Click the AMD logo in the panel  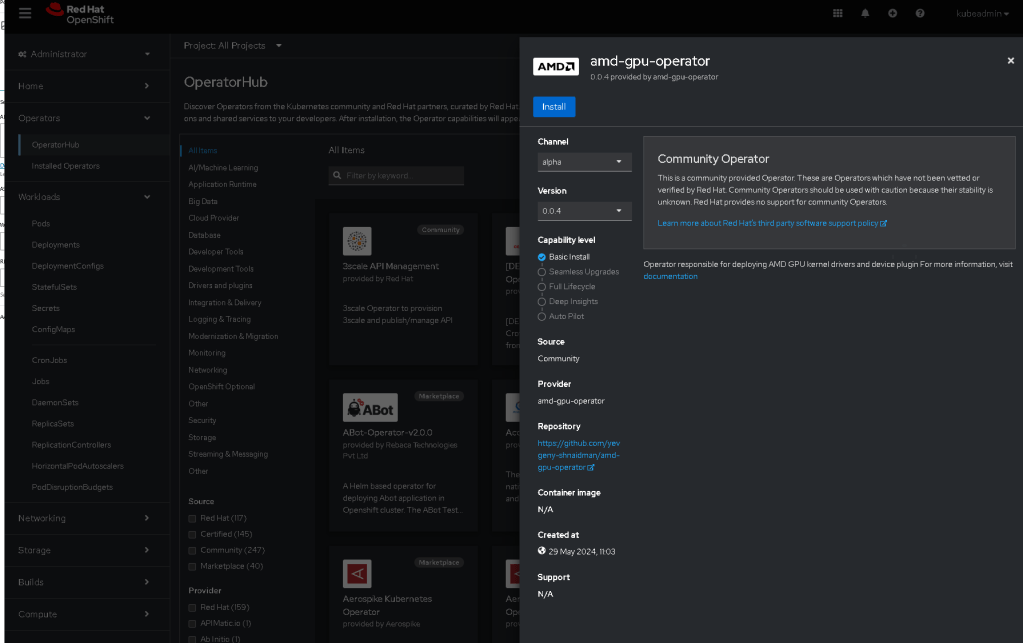coord(556,67)
